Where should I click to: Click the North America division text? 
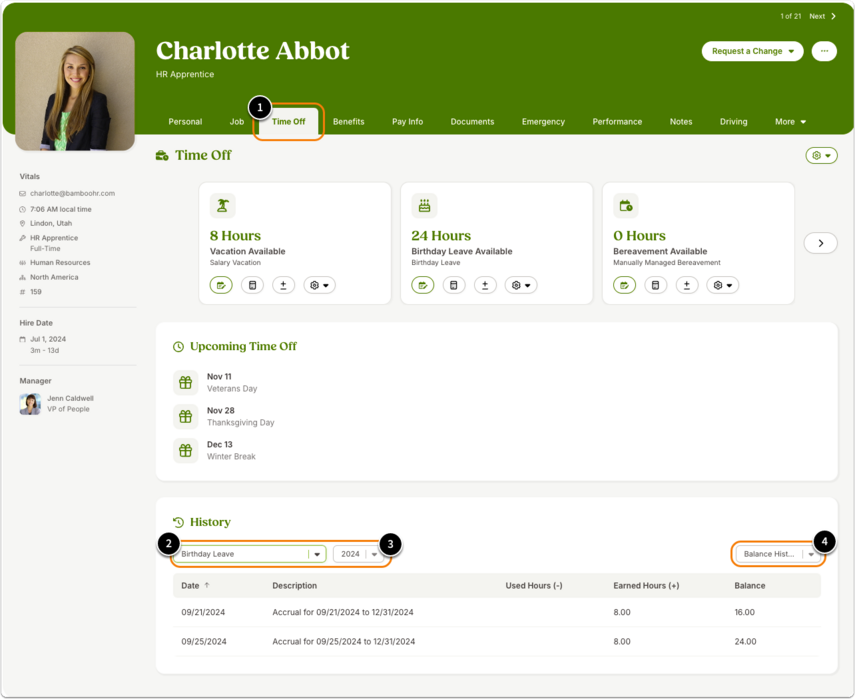click(x=54, y=278)
